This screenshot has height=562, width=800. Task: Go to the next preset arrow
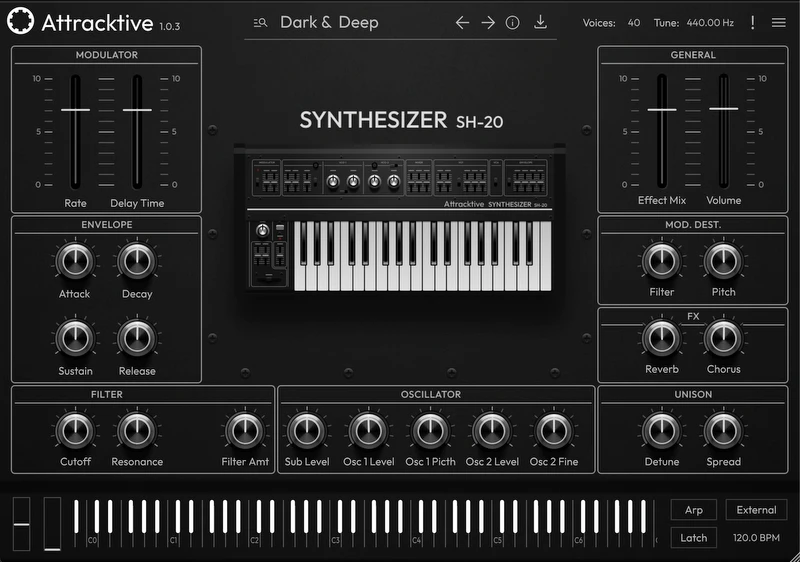[488, 23]
